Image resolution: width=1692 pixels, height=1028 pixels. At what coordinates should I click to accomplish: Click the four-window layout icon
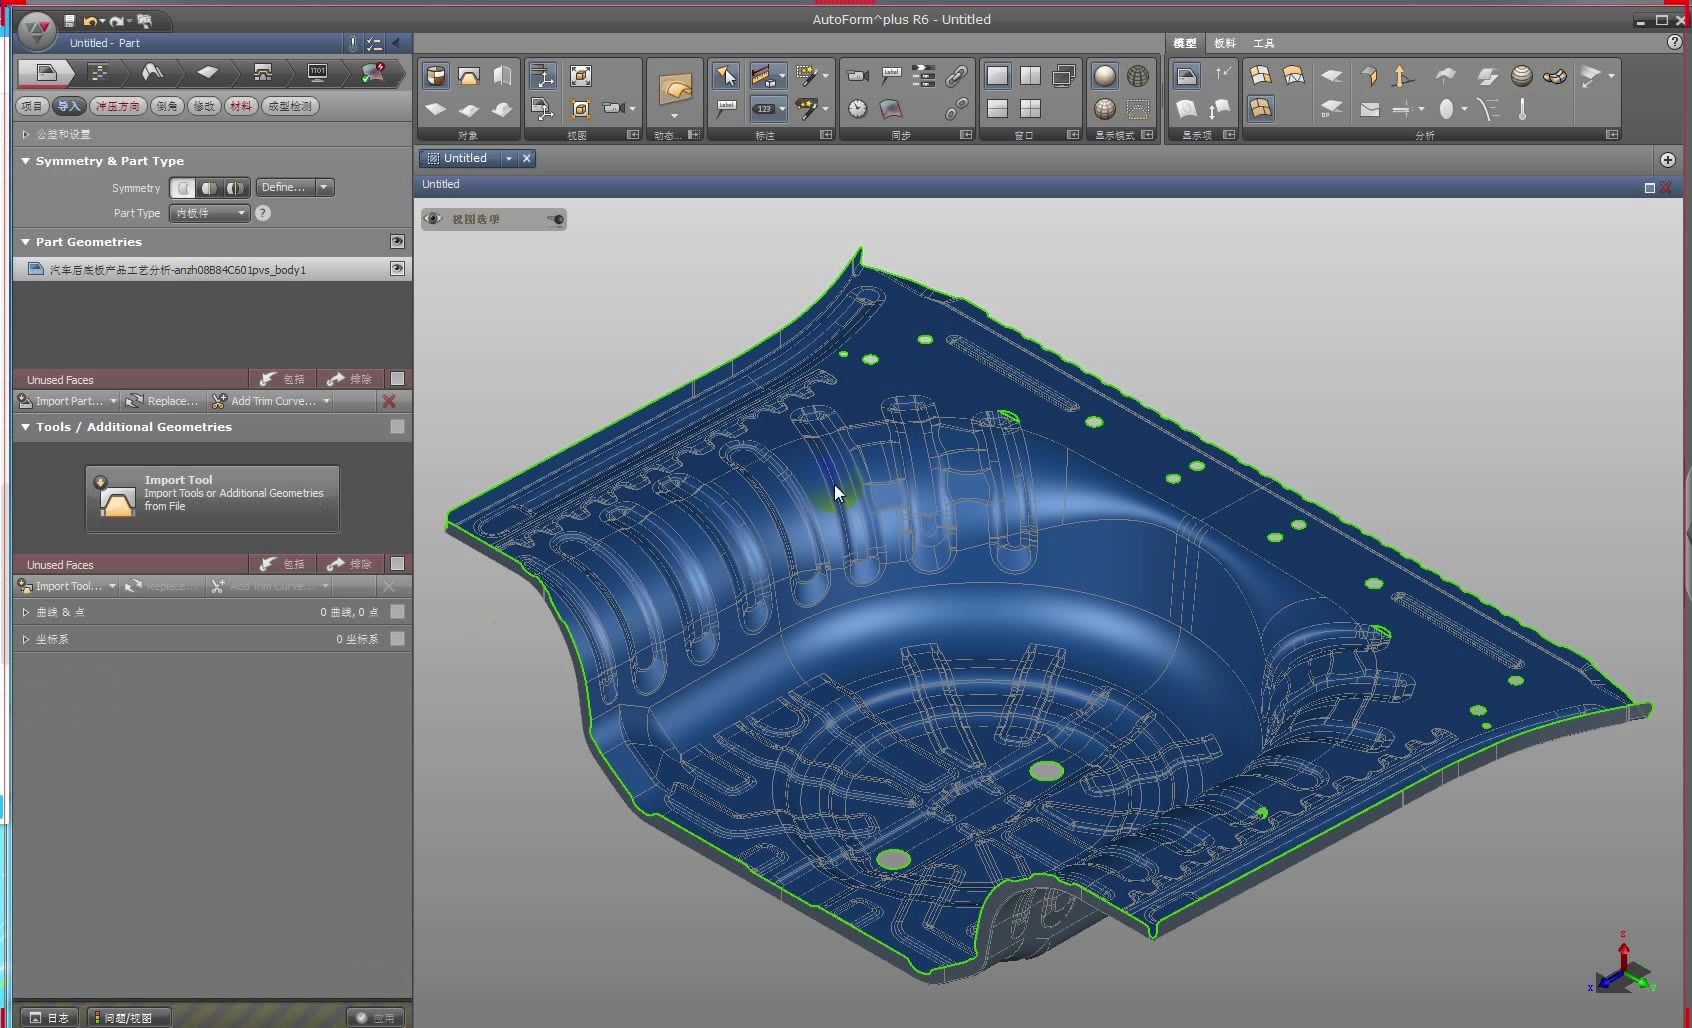[1030, 108]
